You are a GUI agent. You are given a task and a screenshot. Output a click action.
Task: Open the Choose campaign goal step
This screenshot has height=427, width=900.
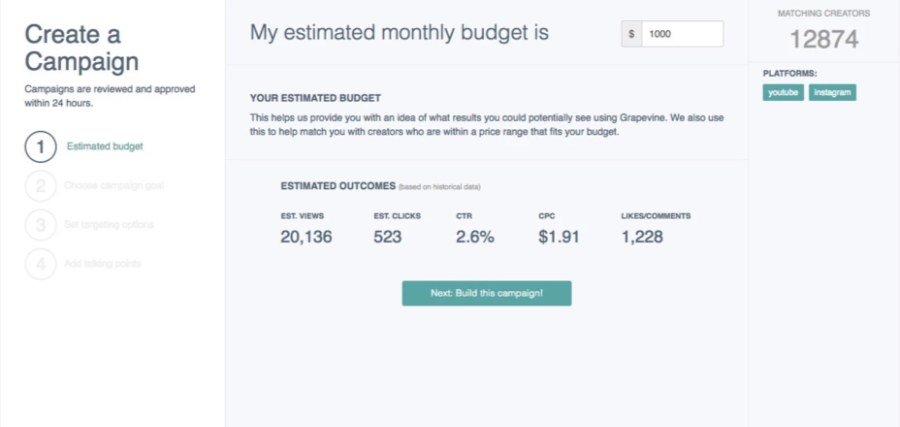click(x=114, y=186)
